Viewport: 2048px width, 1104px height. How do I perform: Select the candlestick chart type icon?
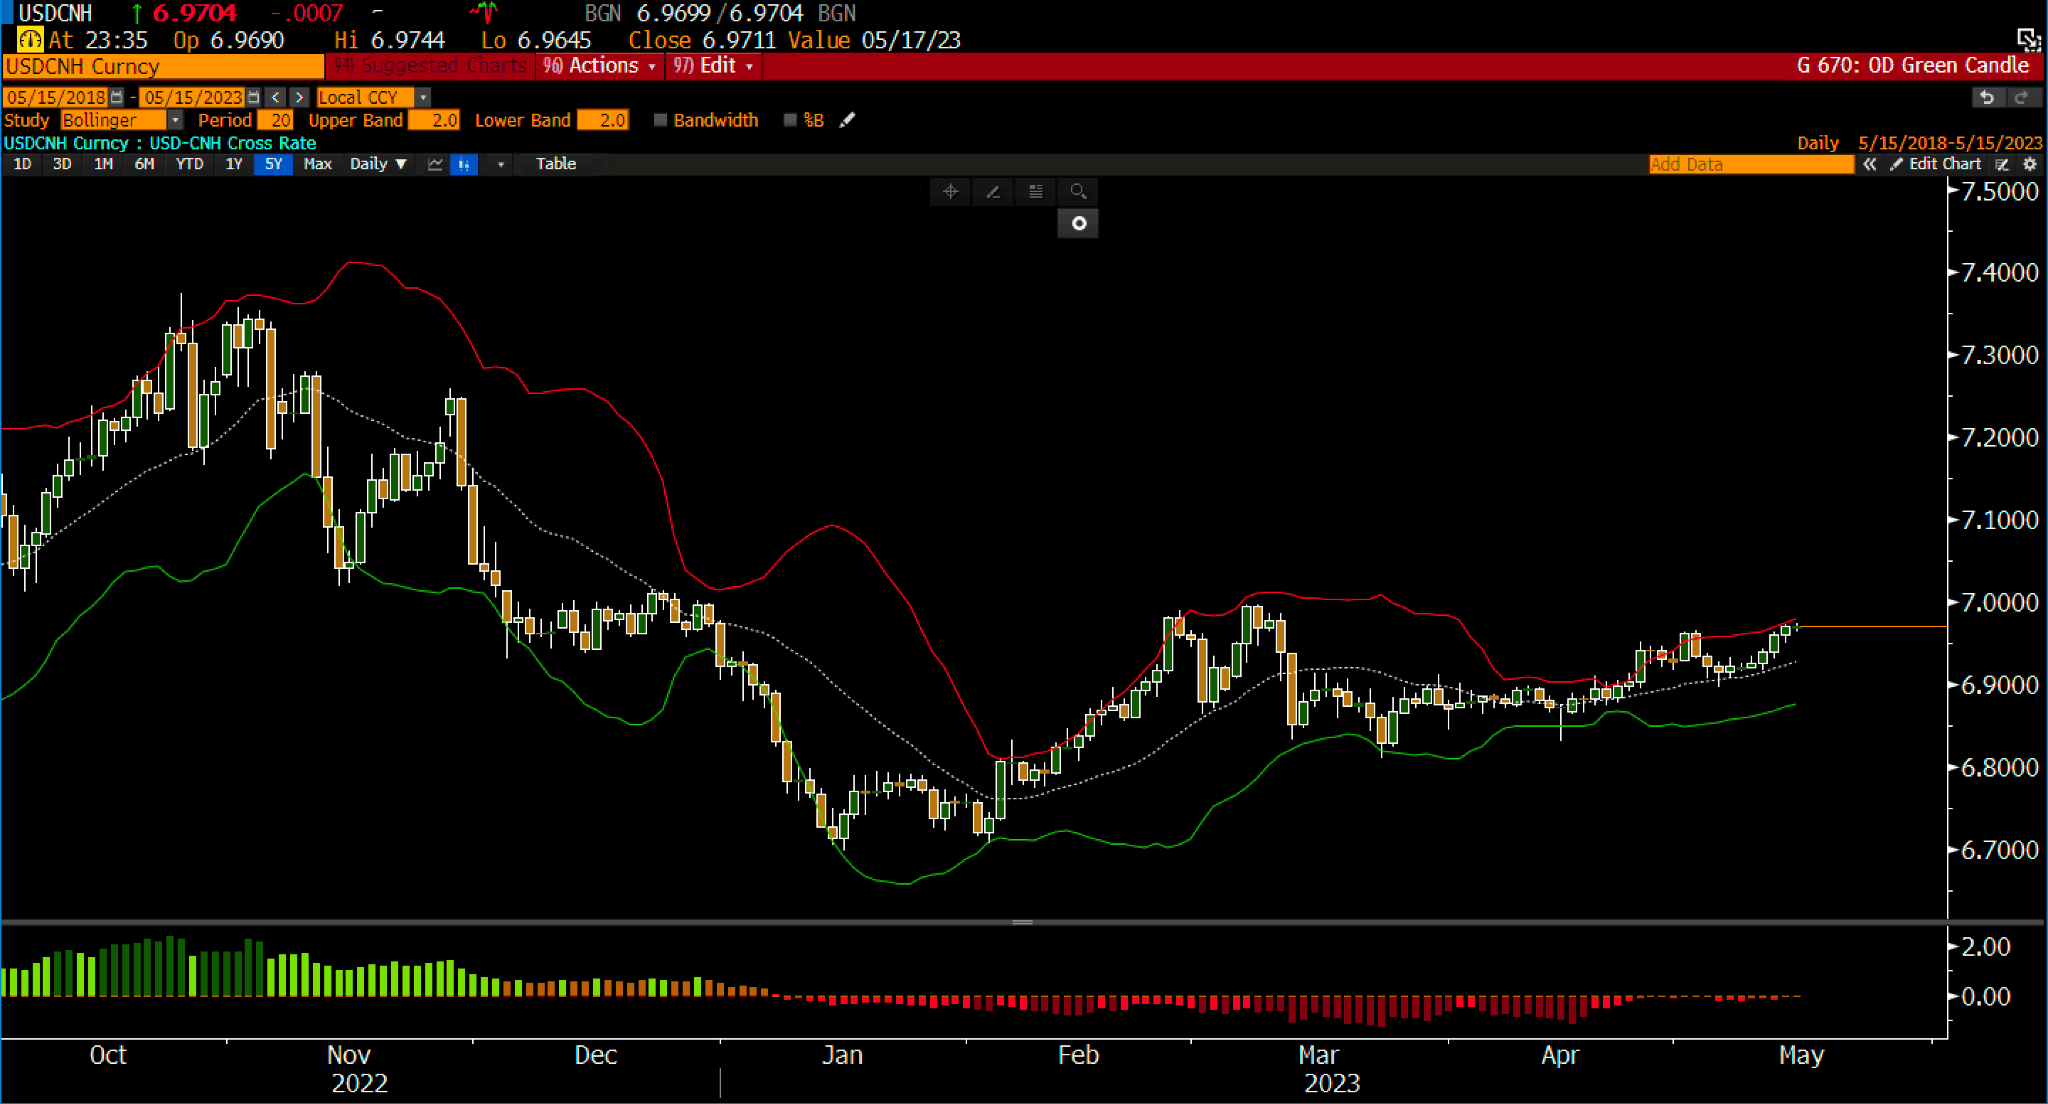click(x=464, y=164)
